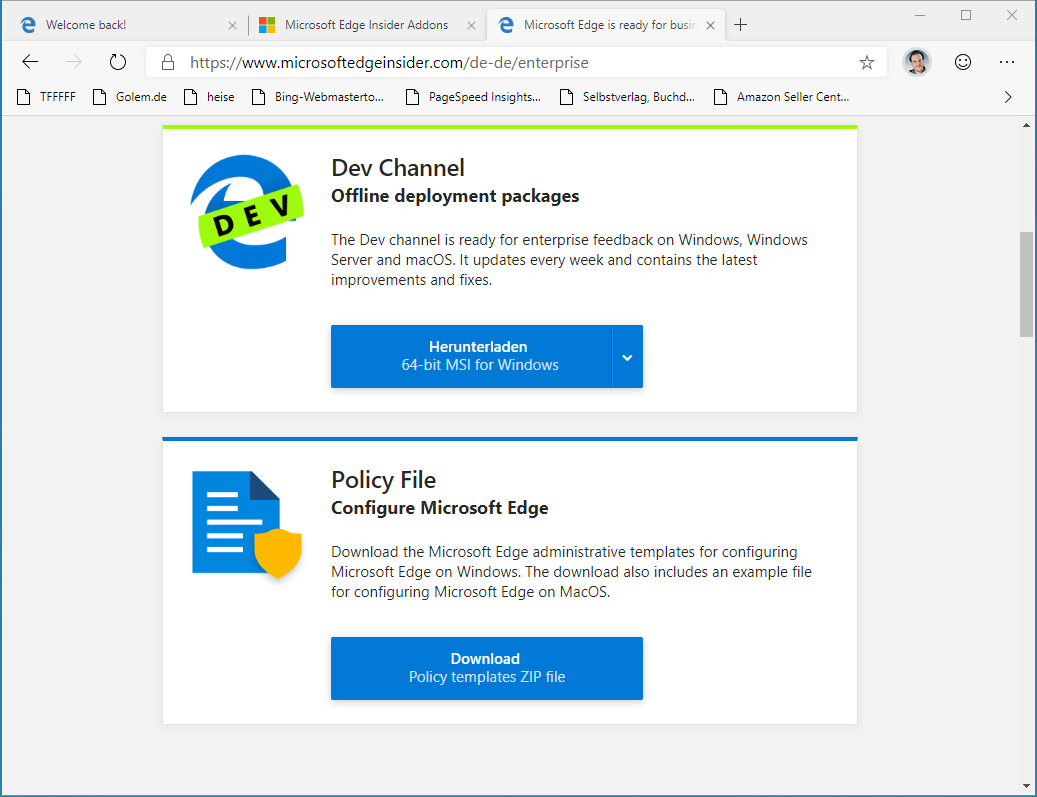Click the Policy File document icon
Viewport: 1037px width, 797px height.
click(246, 524)
